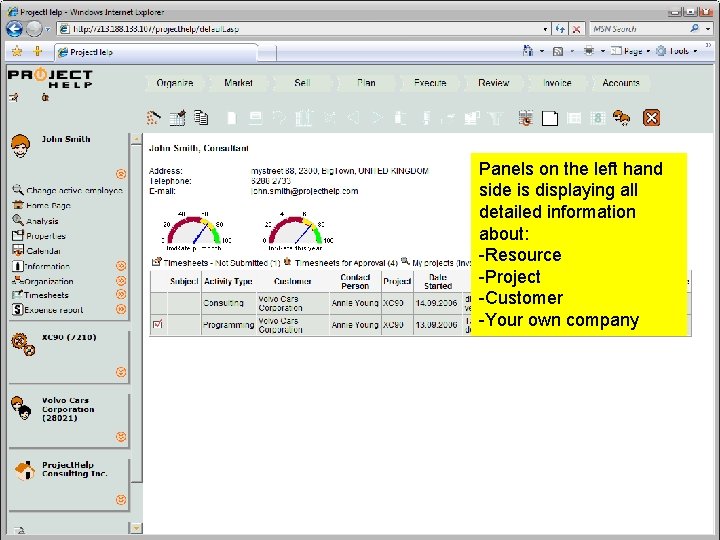The width and height of the screenshot is (720, 540).
Task: Expand the Expense report section arrow
Action: pos(121,309)
